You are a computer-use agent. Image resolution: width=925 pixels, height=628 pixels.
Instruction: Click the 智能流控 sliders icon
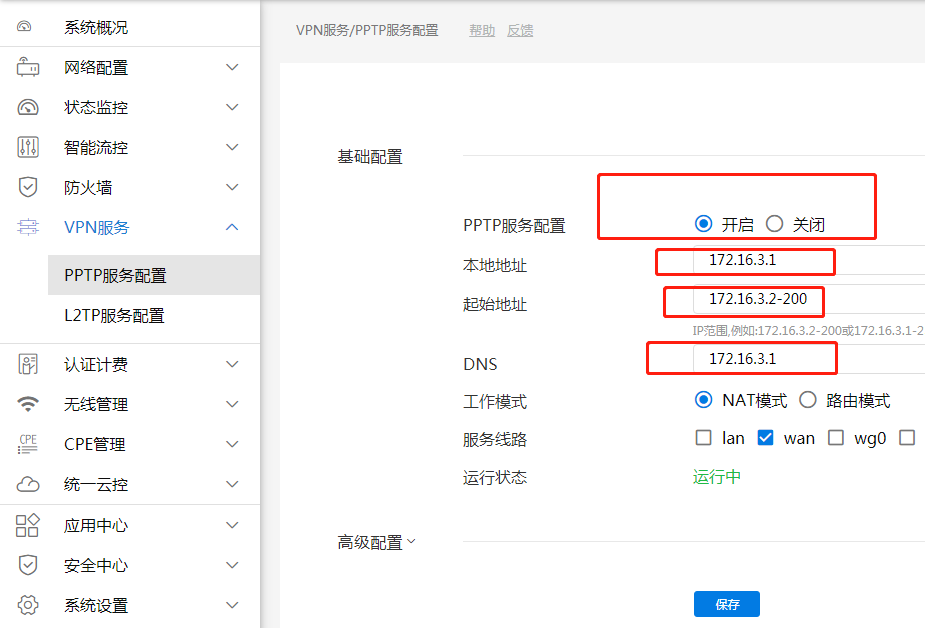(x=28, y=148)
